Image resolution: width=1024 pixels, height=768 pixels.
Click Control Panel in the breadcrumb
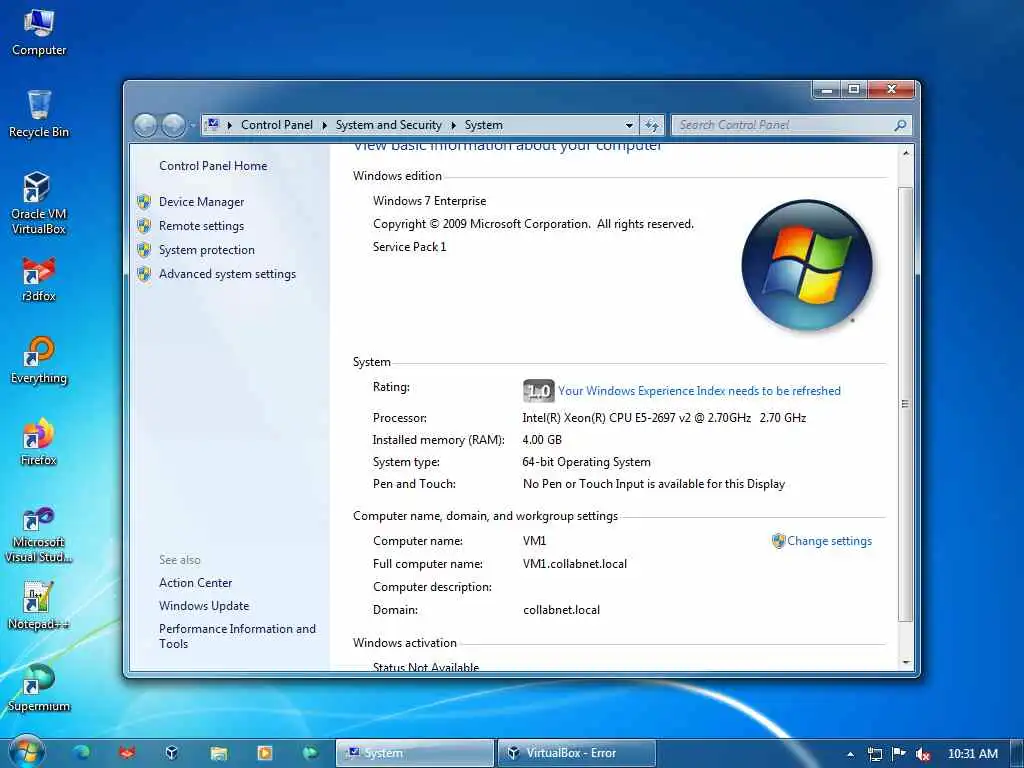(x=277, y=125)
